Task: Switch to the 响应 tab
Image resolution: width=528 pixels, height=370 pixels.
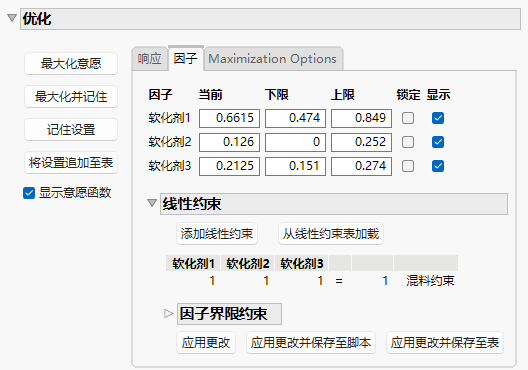Action: [x=150, y=59]
